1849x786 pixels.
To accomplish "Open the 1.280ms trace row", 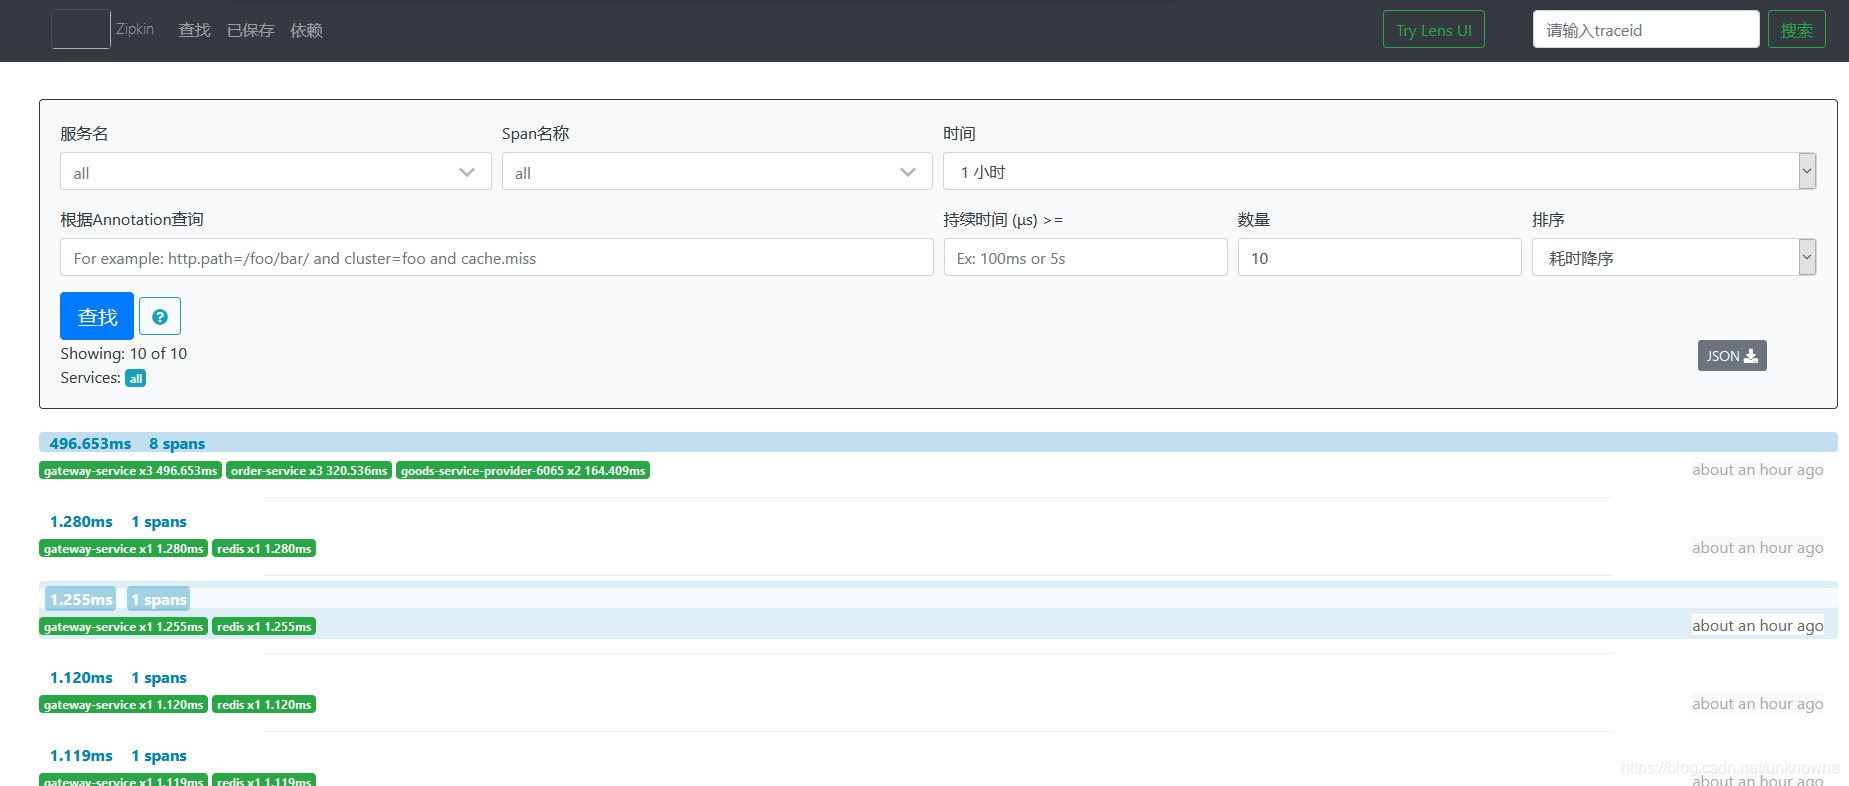I will pos(938,522).
